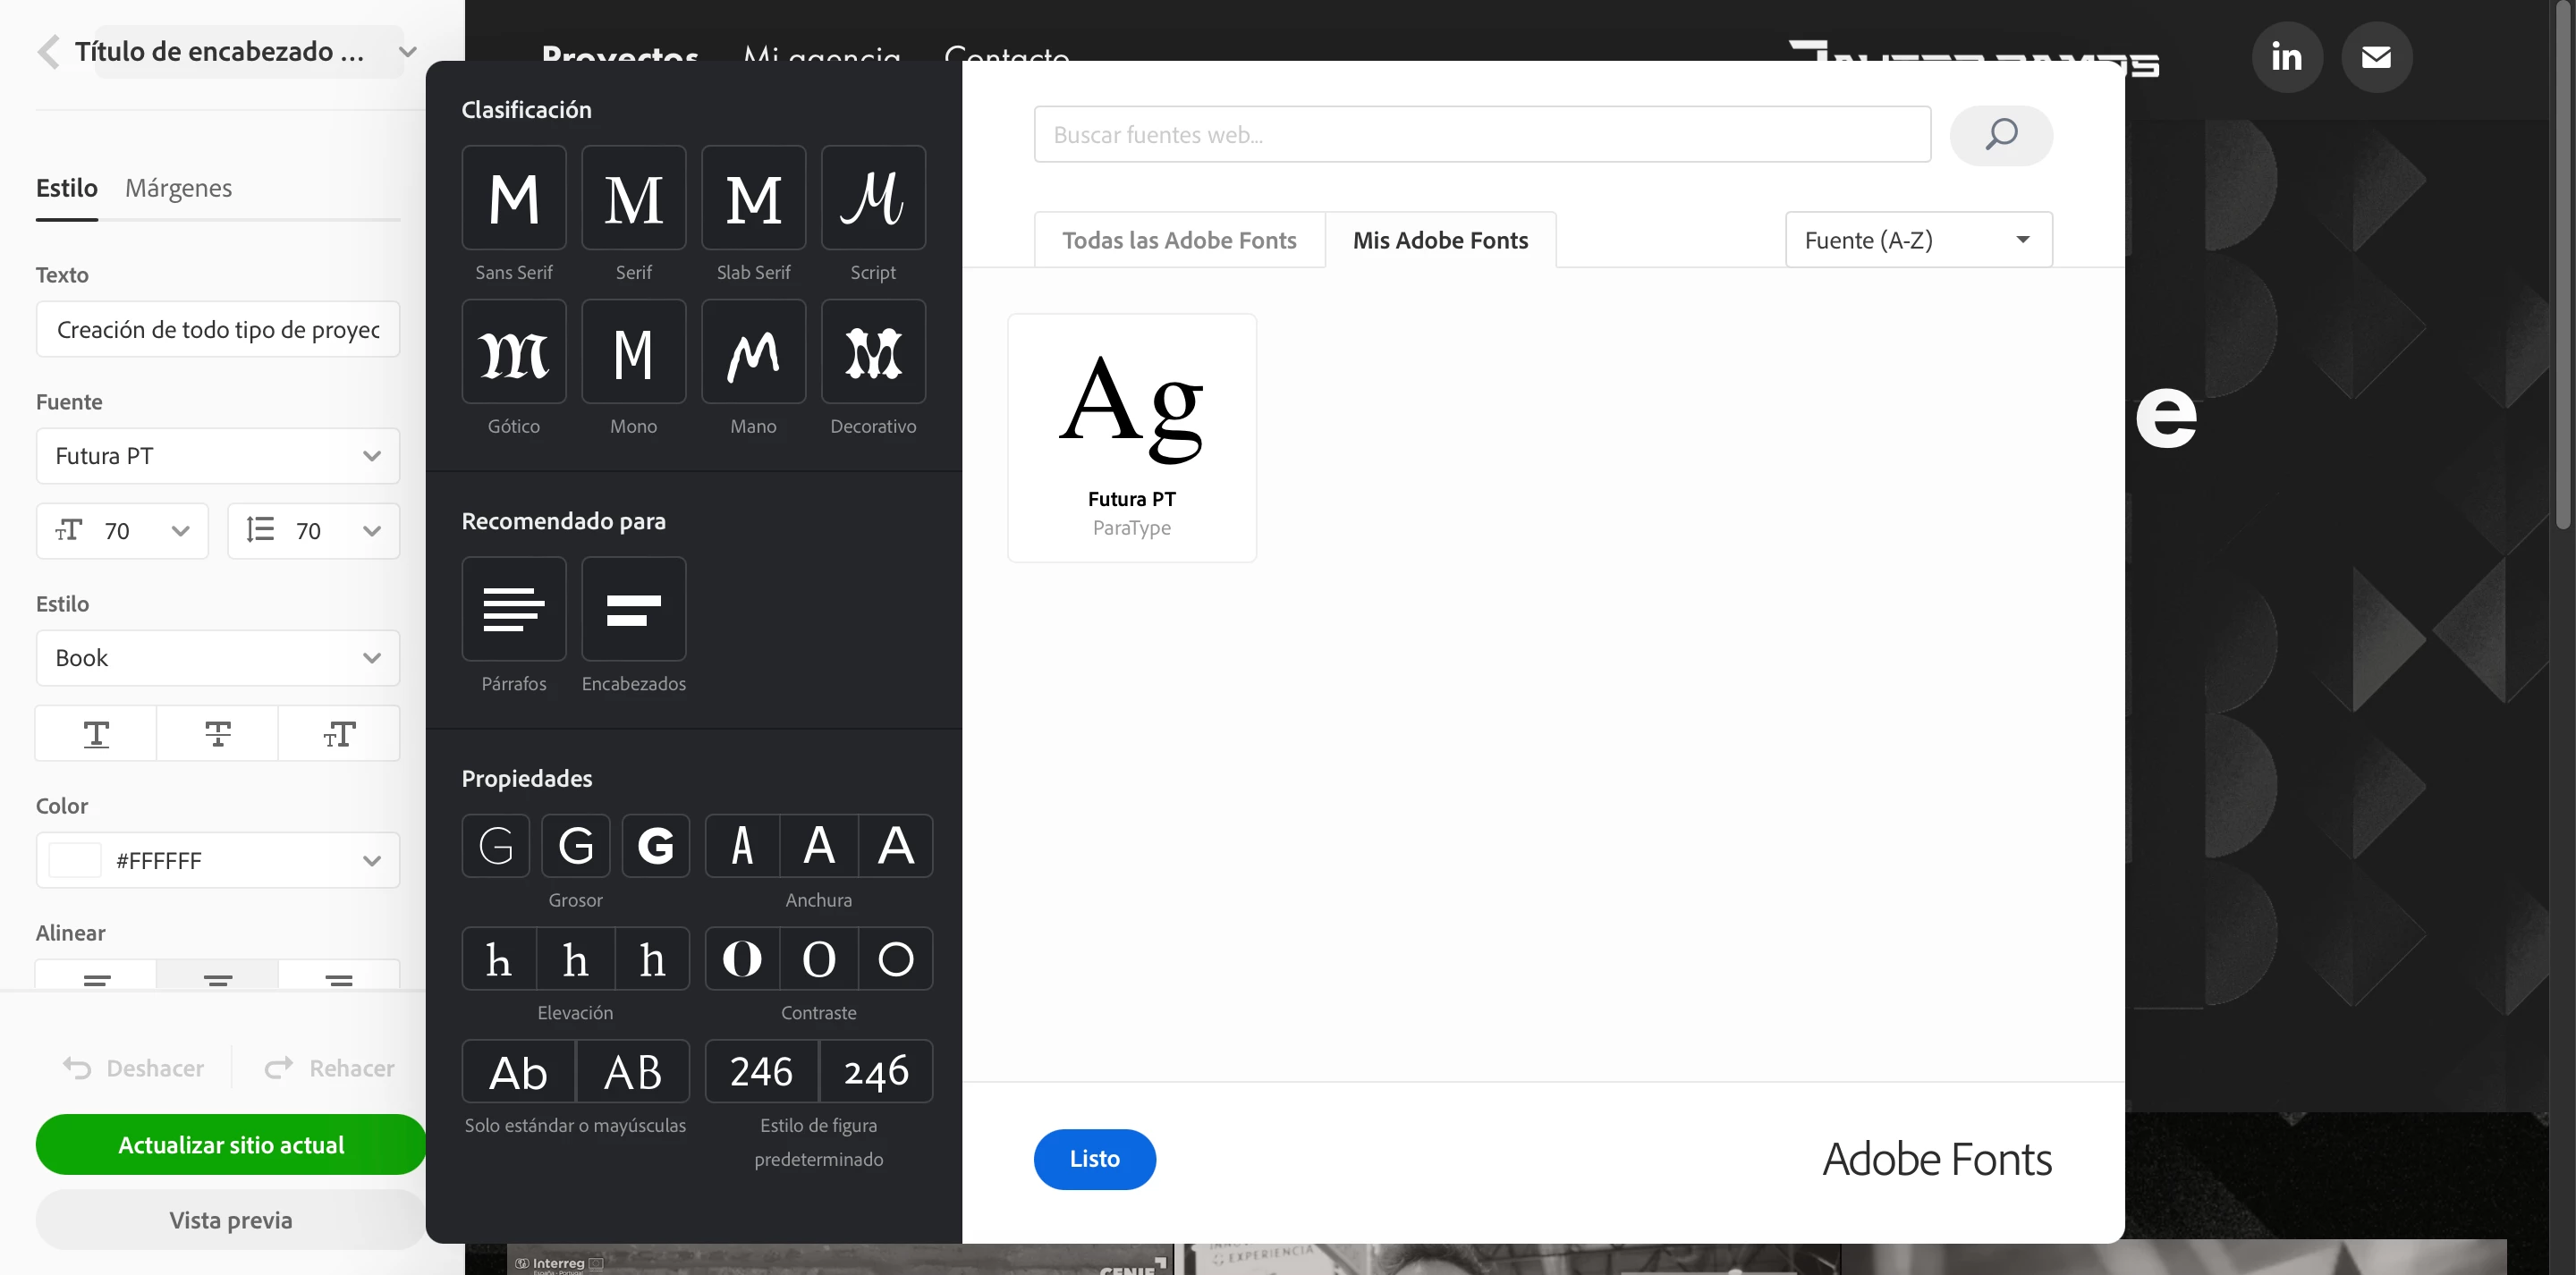Screen dimensions: 2576x1275
Task: Click the magnifier search button
Action: [x=2000, y=135]
